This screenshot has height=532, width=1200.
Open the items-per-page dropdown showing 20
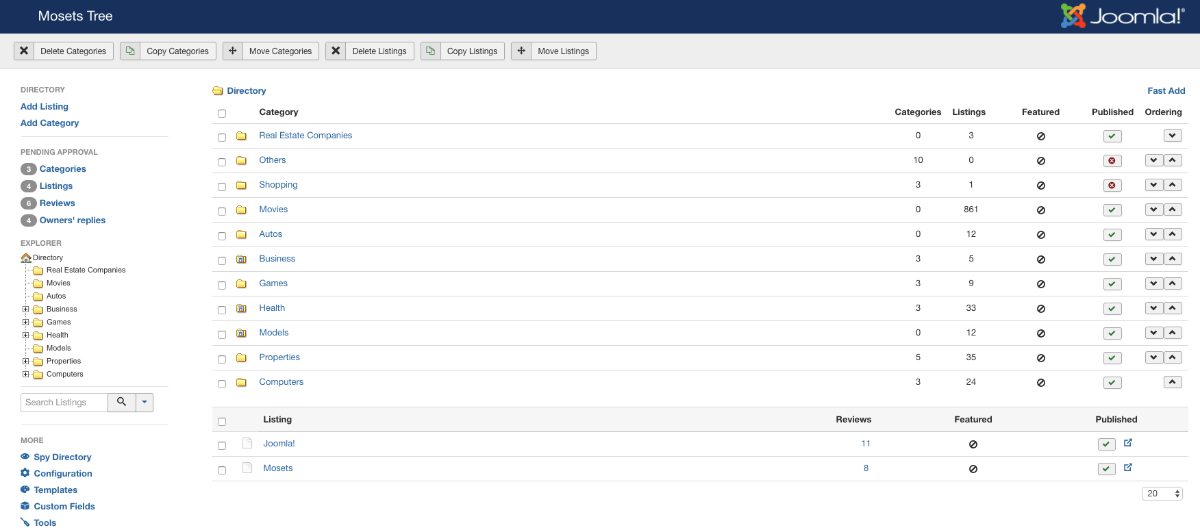[x=1162, y=494]
